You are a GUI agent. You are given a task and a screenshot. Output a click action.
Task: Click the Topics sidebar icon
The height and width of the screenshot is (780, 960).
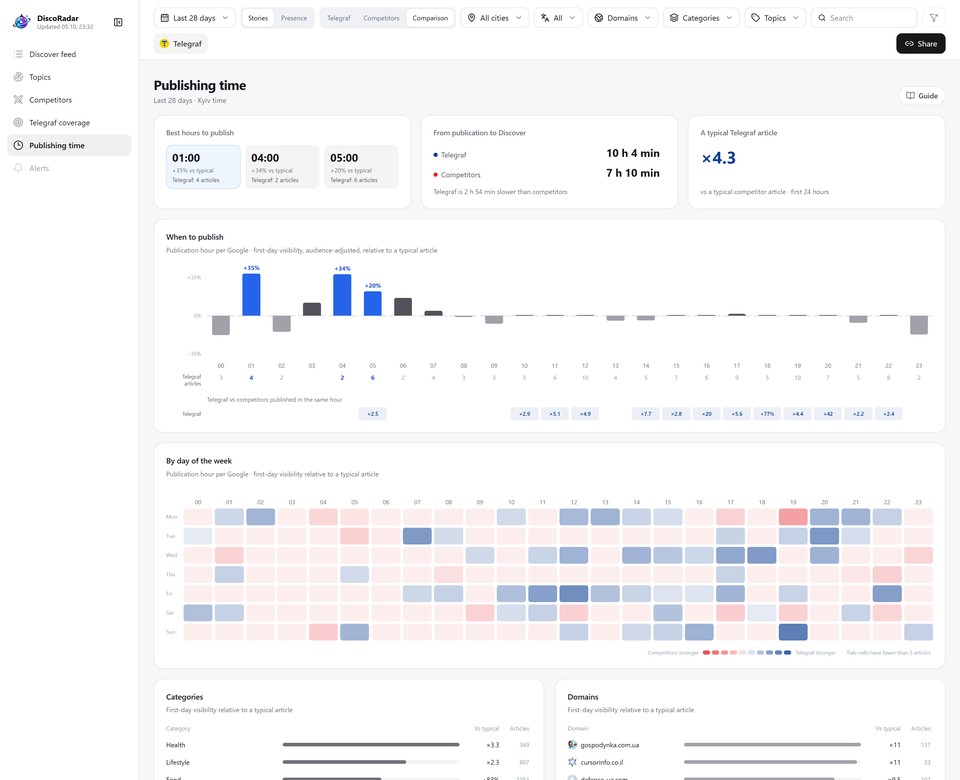pyautogui.click(x=18, y=77)
